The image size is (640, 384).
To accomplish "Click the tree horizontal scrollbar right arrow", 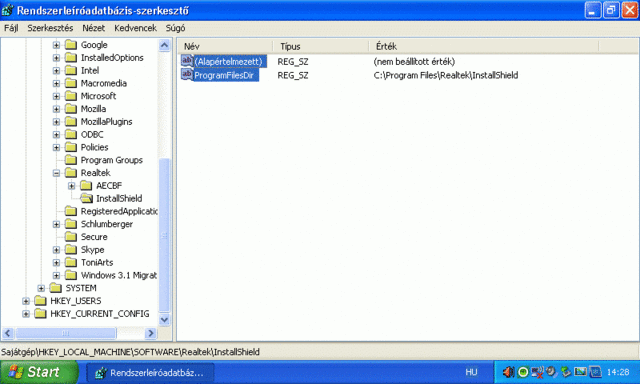I will [x=151, y=333].
